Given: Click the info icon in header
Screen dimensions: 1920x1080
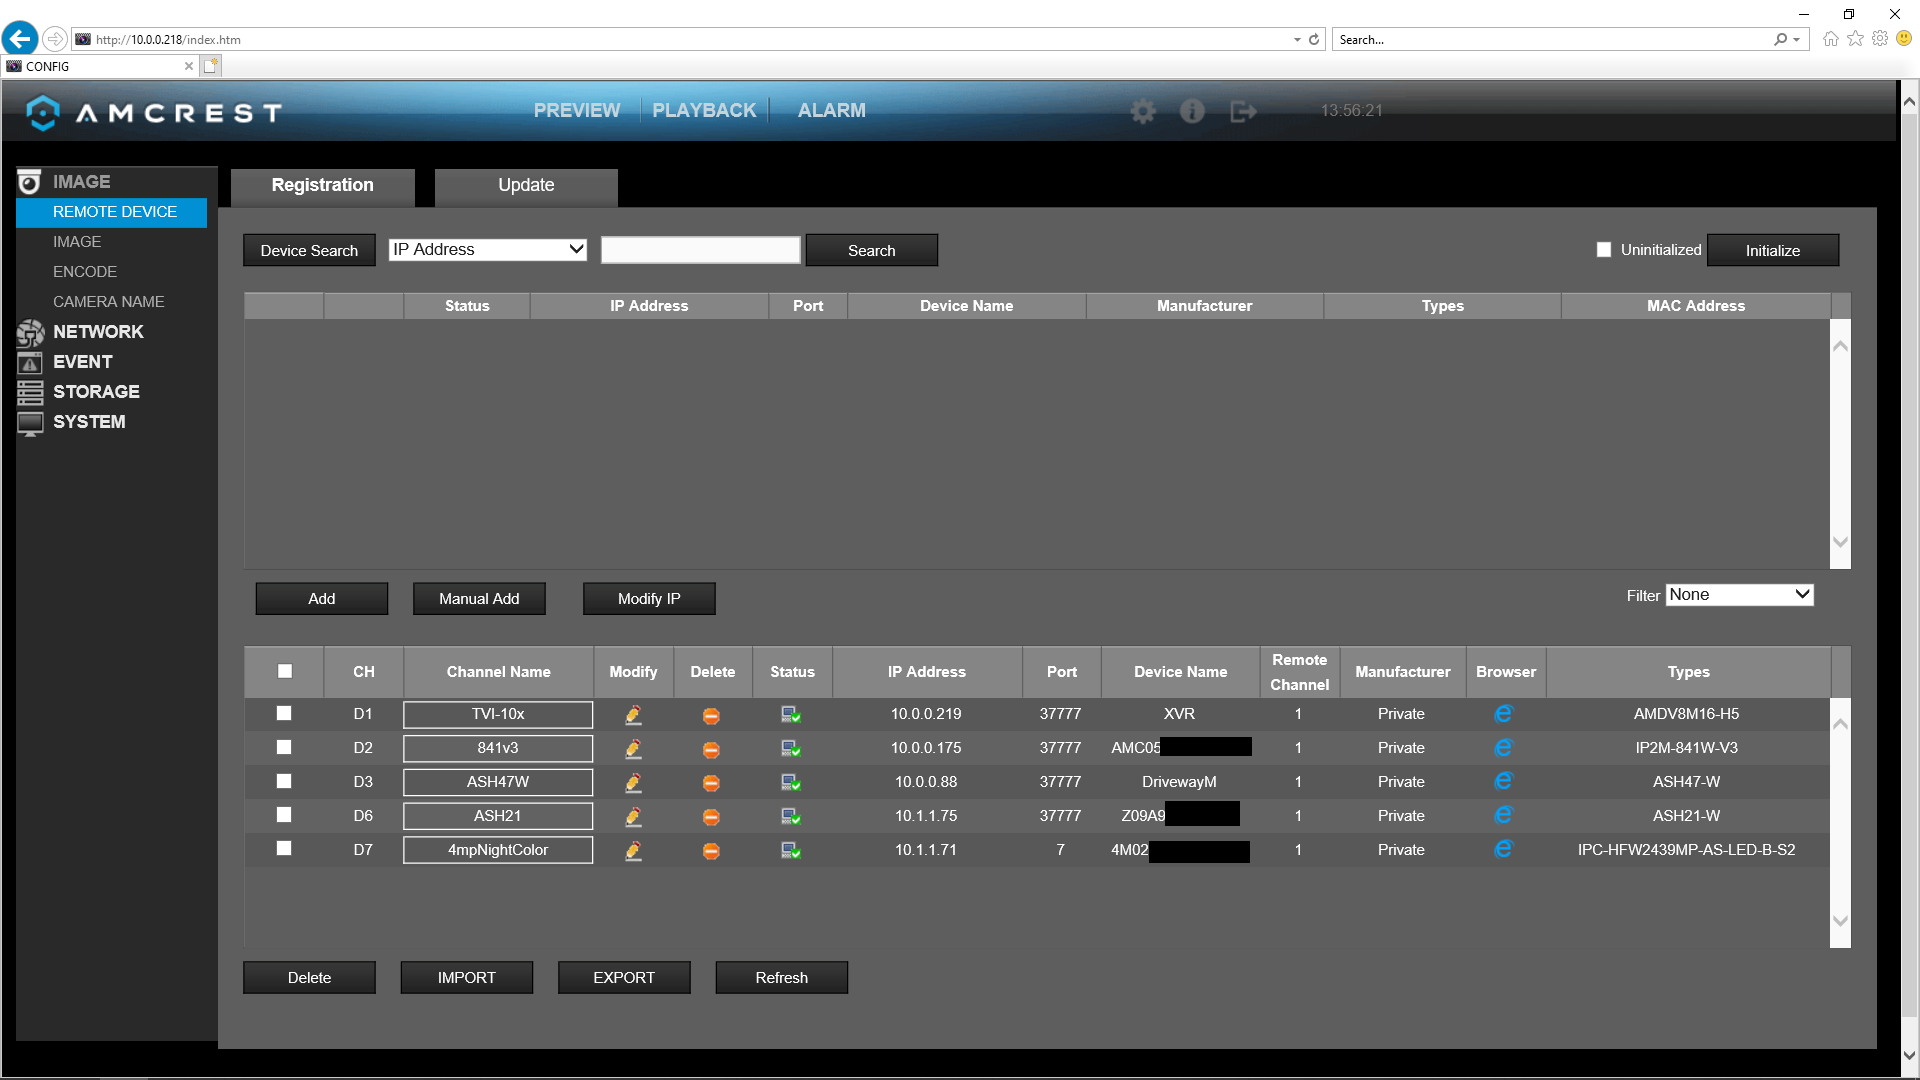Looking at the screenshot, I should [x=1192, y=111].
